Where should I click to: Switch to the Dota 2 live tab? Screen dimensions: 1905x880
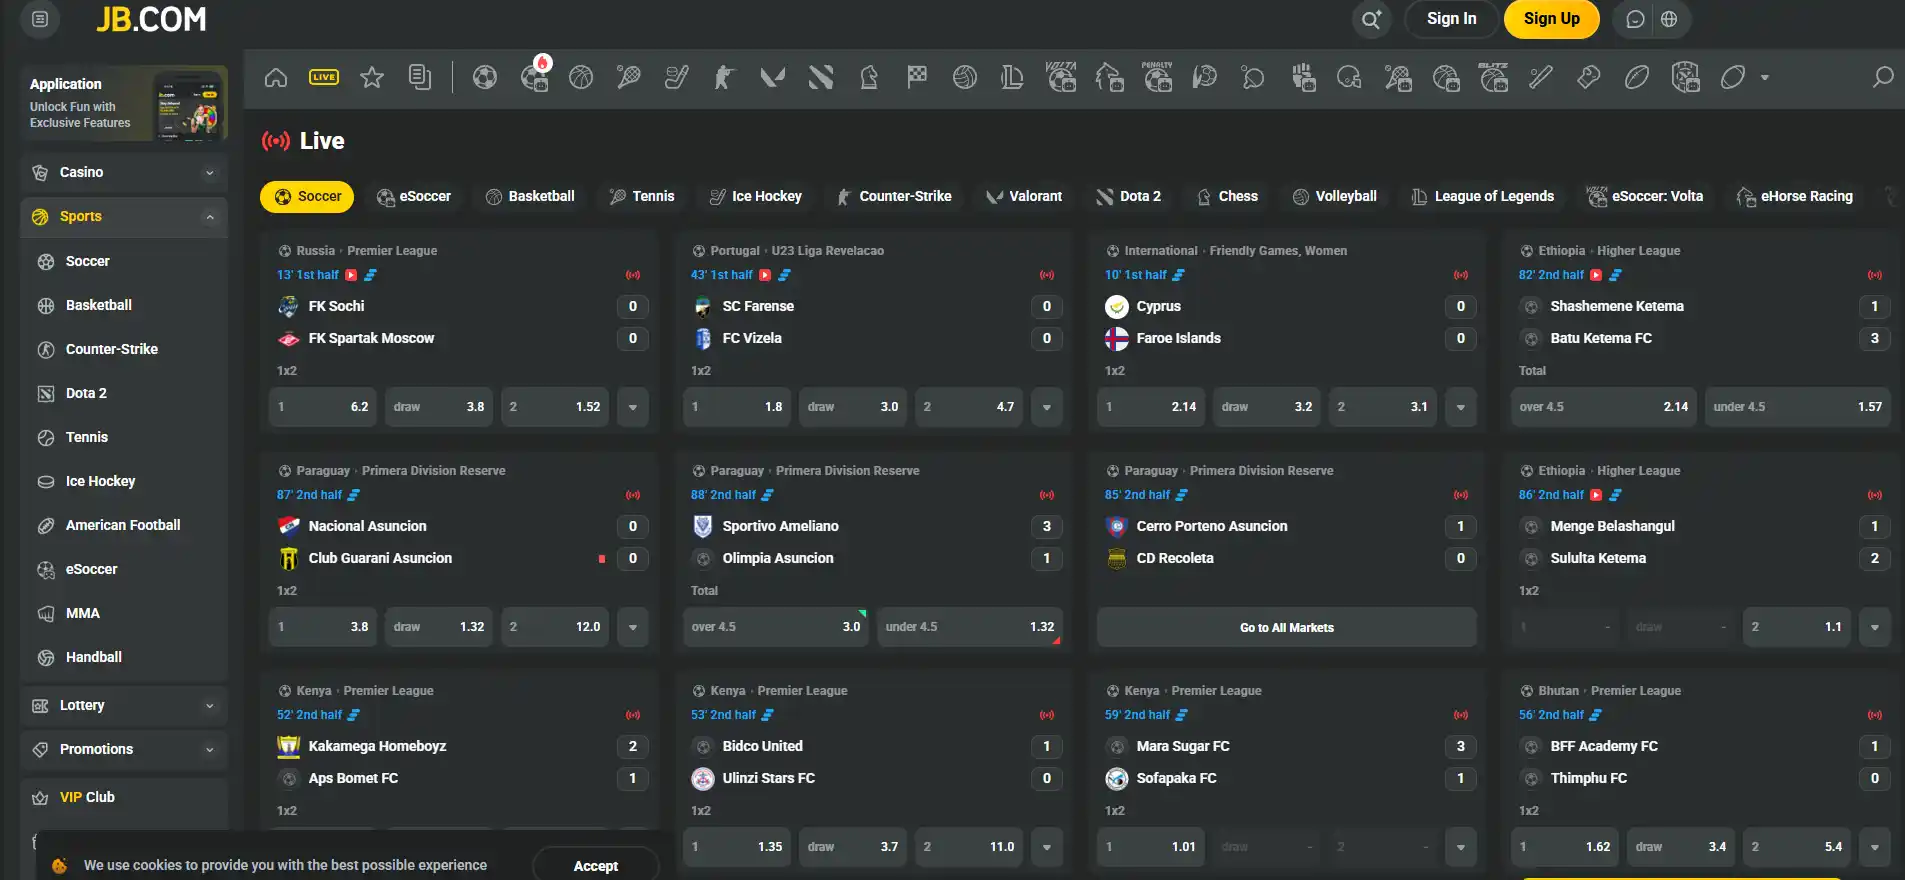pyautogui.click(x=1129, y=197)
